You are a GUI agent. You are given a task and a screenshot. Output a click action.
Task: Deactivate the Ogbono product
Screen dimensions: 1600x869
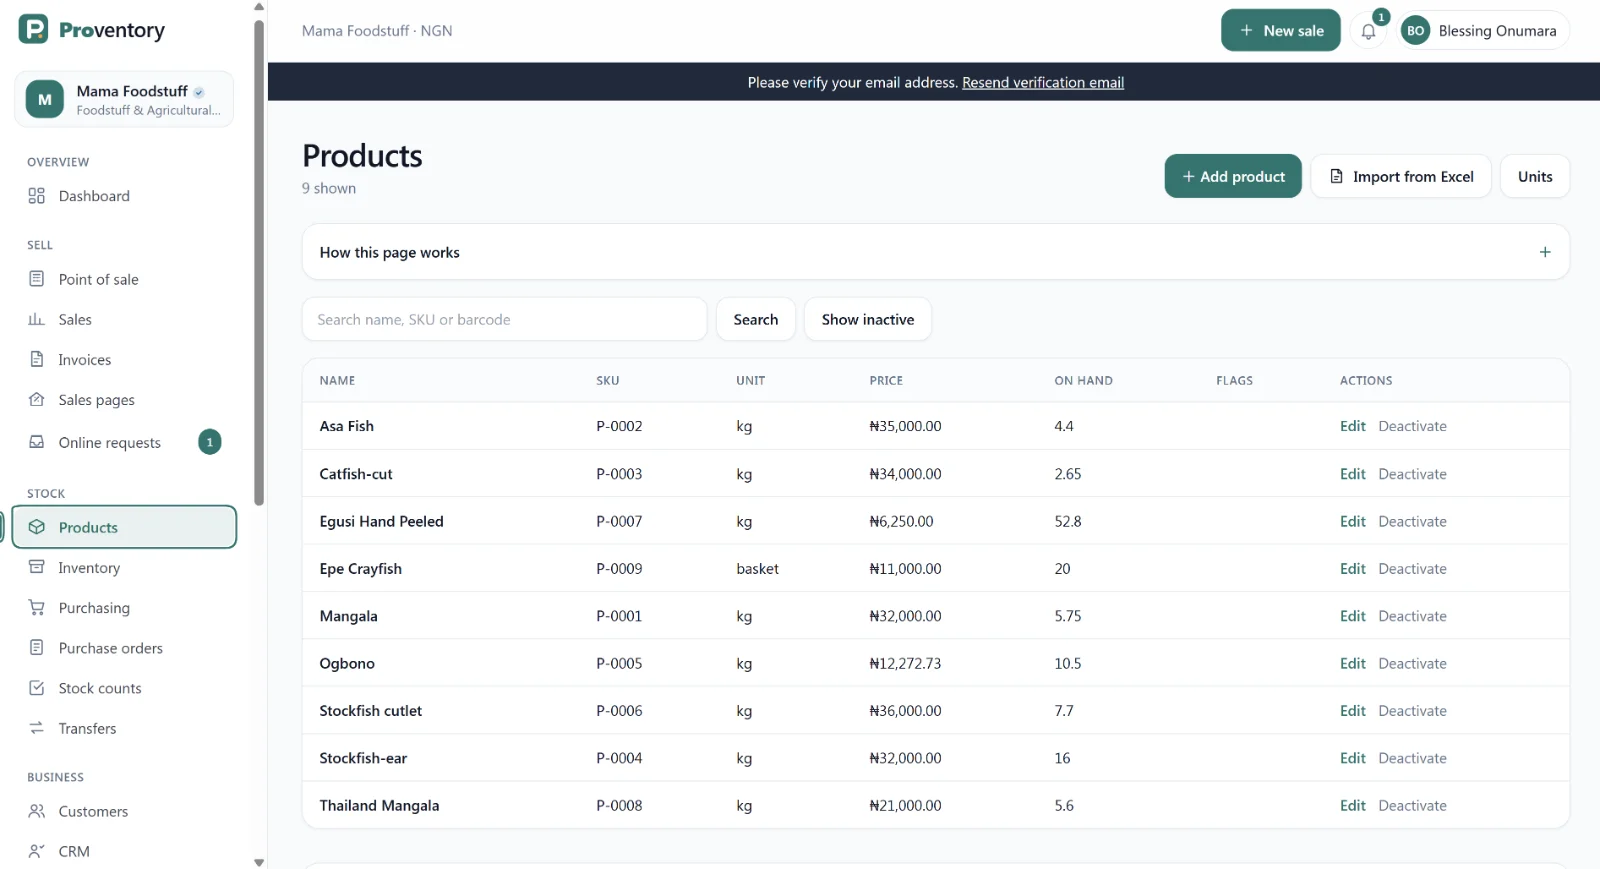pos(1412,664)
